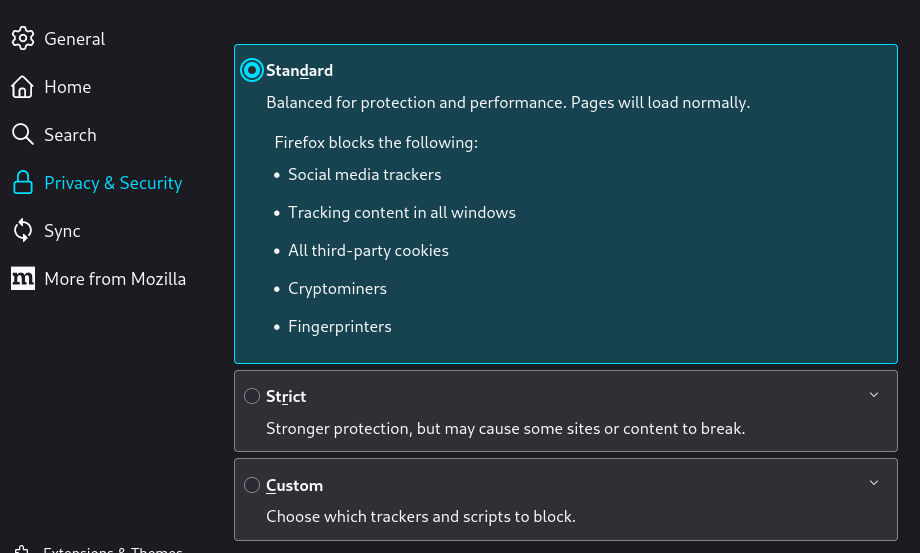Viewport: 920px width, 553px height.
Task: Select the Standard protection radio button
Action: coord(252,70)
